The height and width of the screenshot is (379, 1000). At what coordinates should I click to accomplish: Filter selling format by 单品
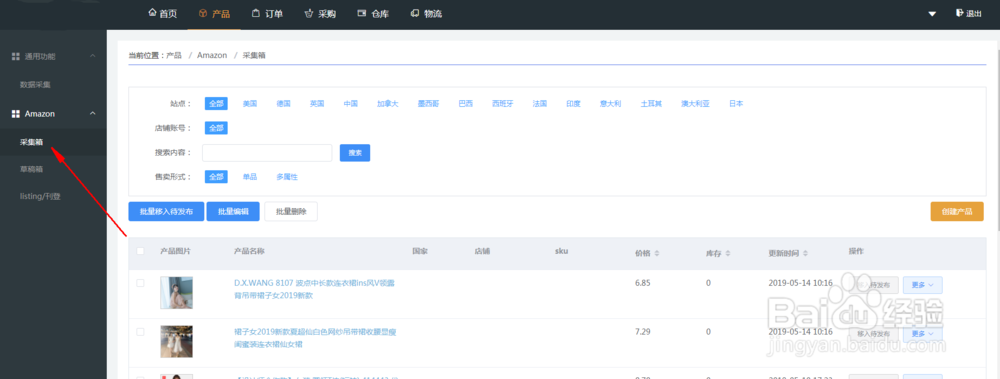[x=250, y=177]
